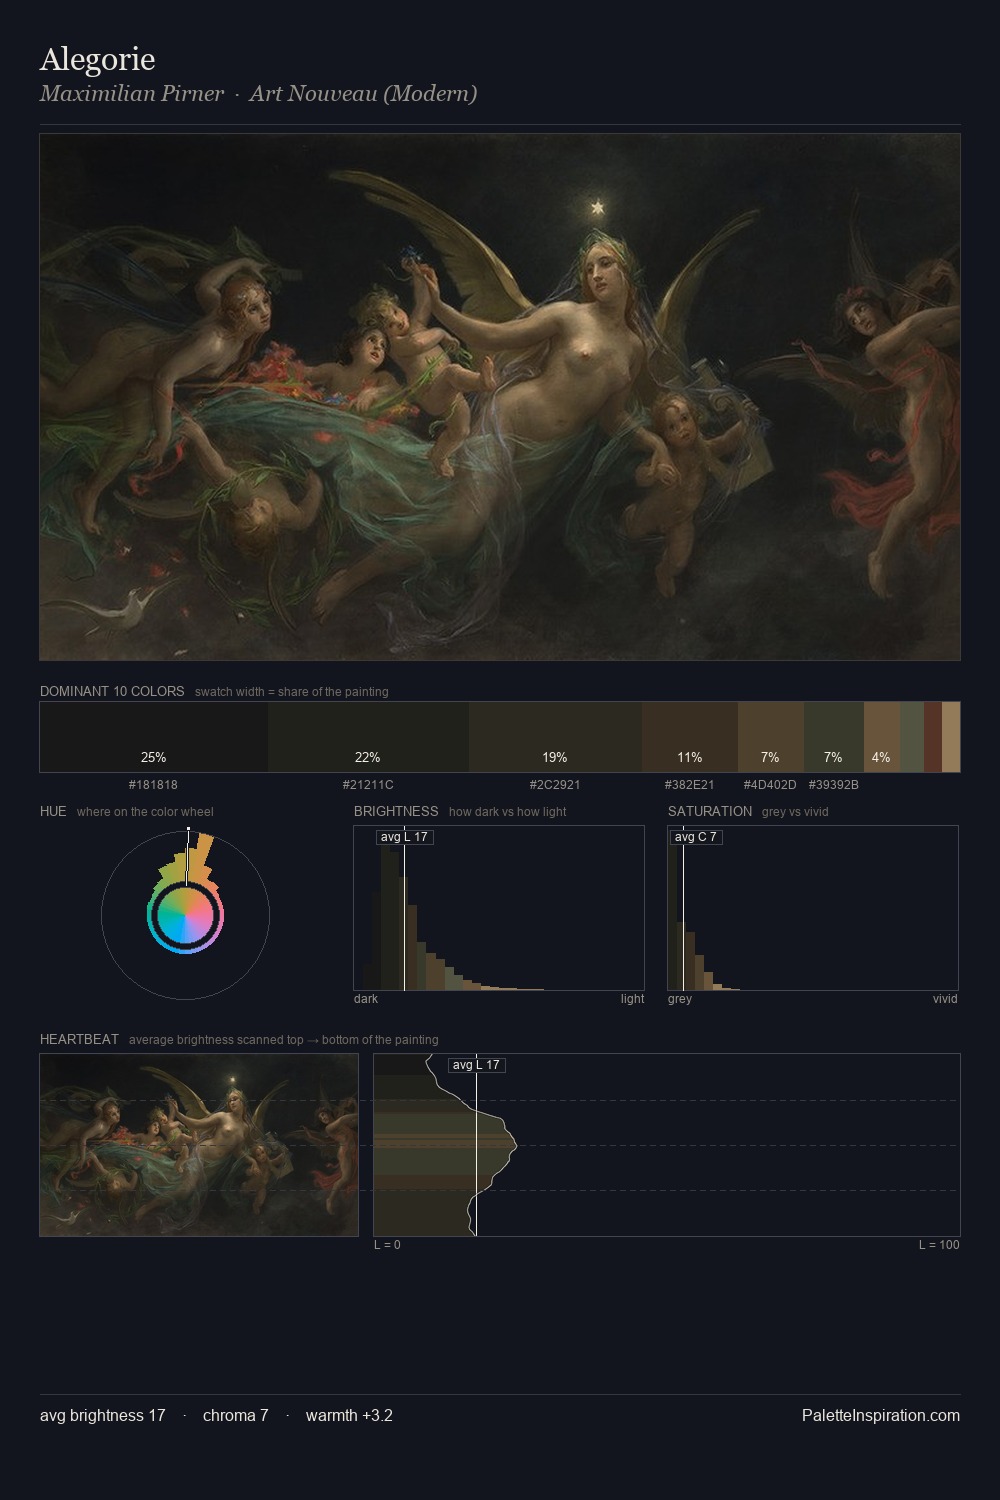Click the 'light' brightness axis label
1000x1500 pixels.
(x=632, y=999)
